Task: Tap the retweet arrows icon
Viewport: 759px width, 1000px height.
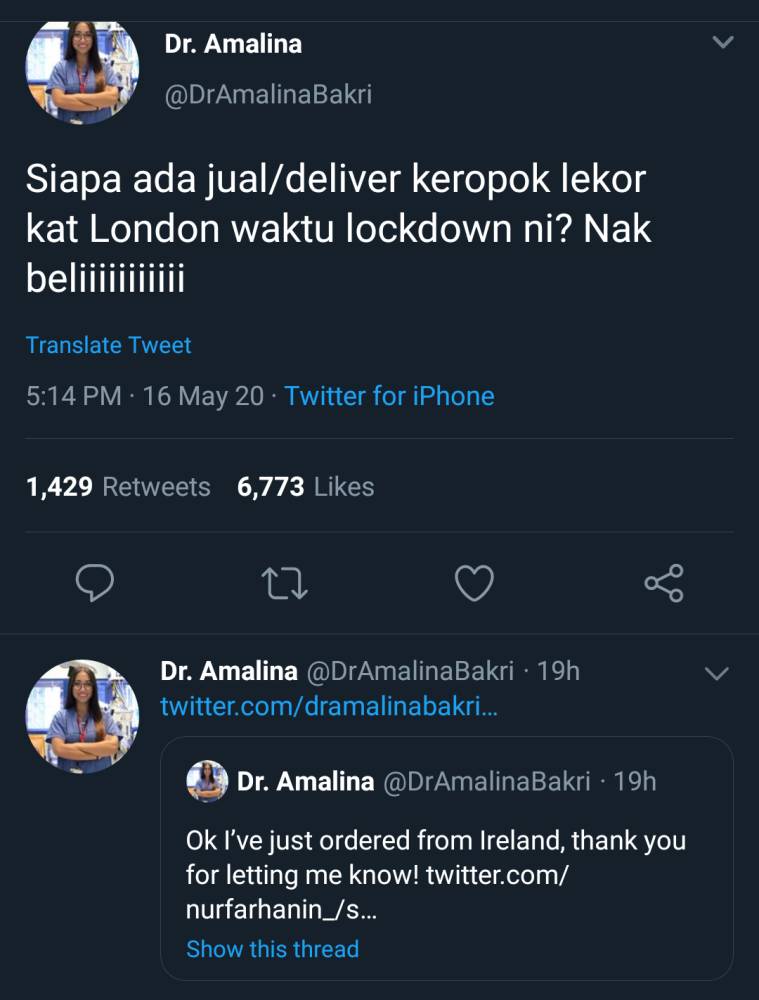Action: (x=284, y=584)
